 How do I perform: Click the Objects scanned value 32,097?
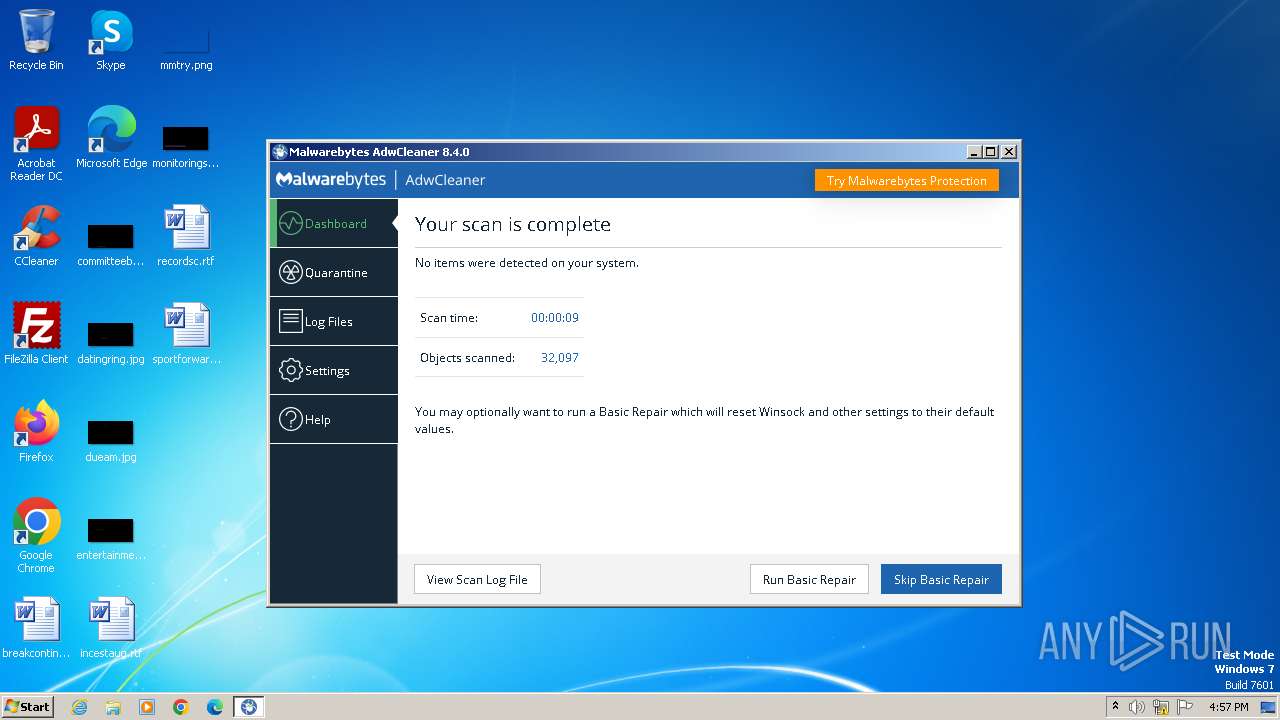560,357
